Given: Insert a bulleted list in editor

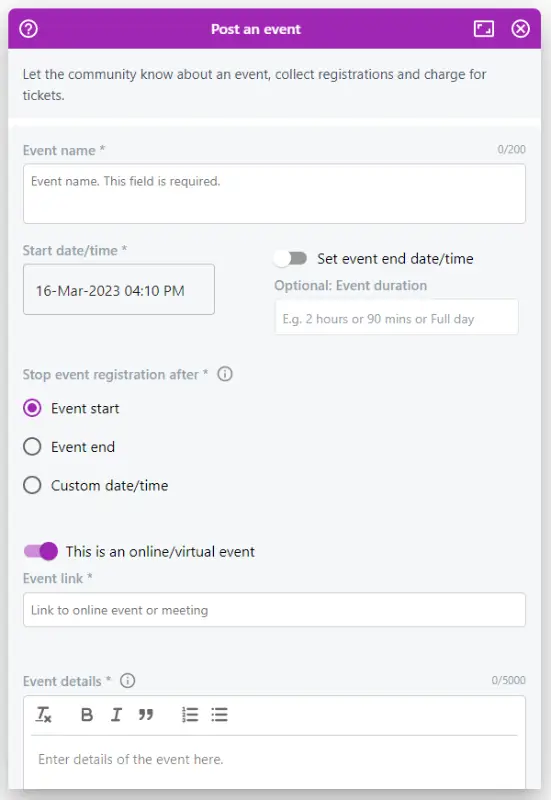Looking at the screenshot, I should click(x=219, y=715).
